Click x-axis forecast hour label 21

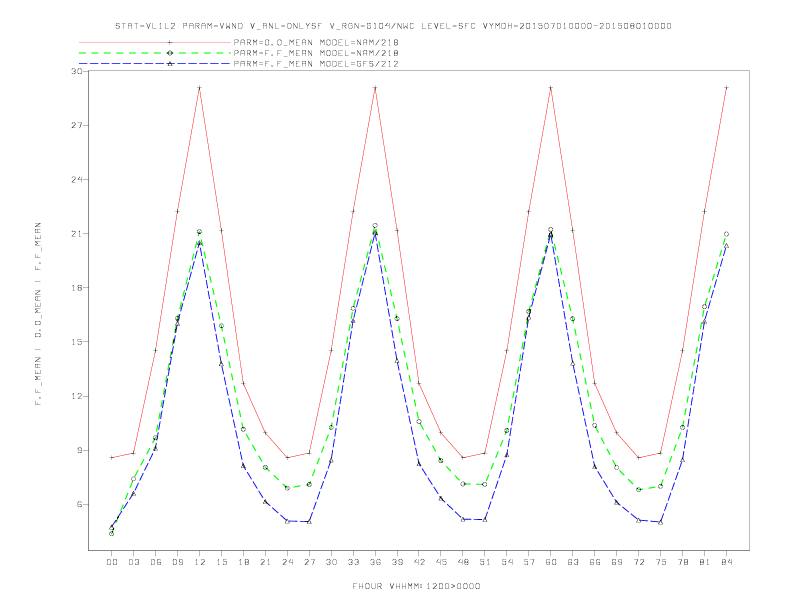click(x=265, y=562)
